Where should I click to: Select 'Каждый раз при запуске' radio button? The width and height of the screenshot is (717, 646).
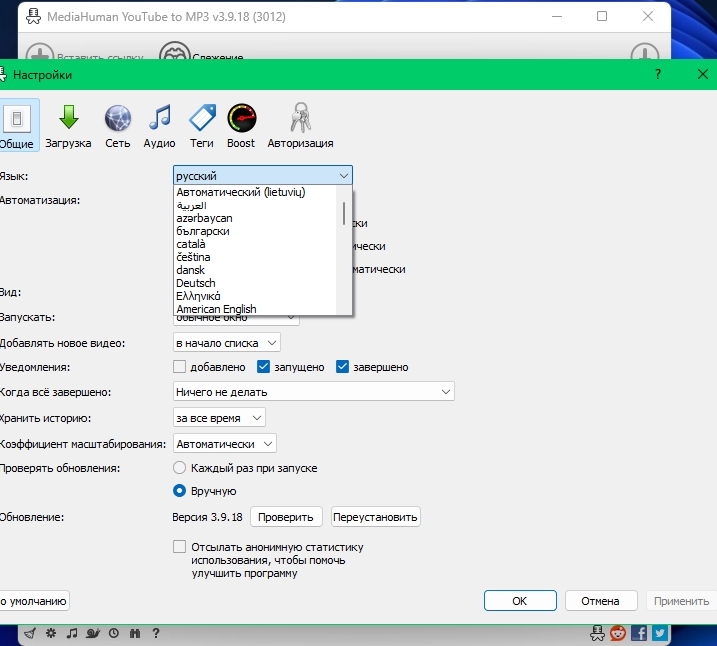point(180,468)
